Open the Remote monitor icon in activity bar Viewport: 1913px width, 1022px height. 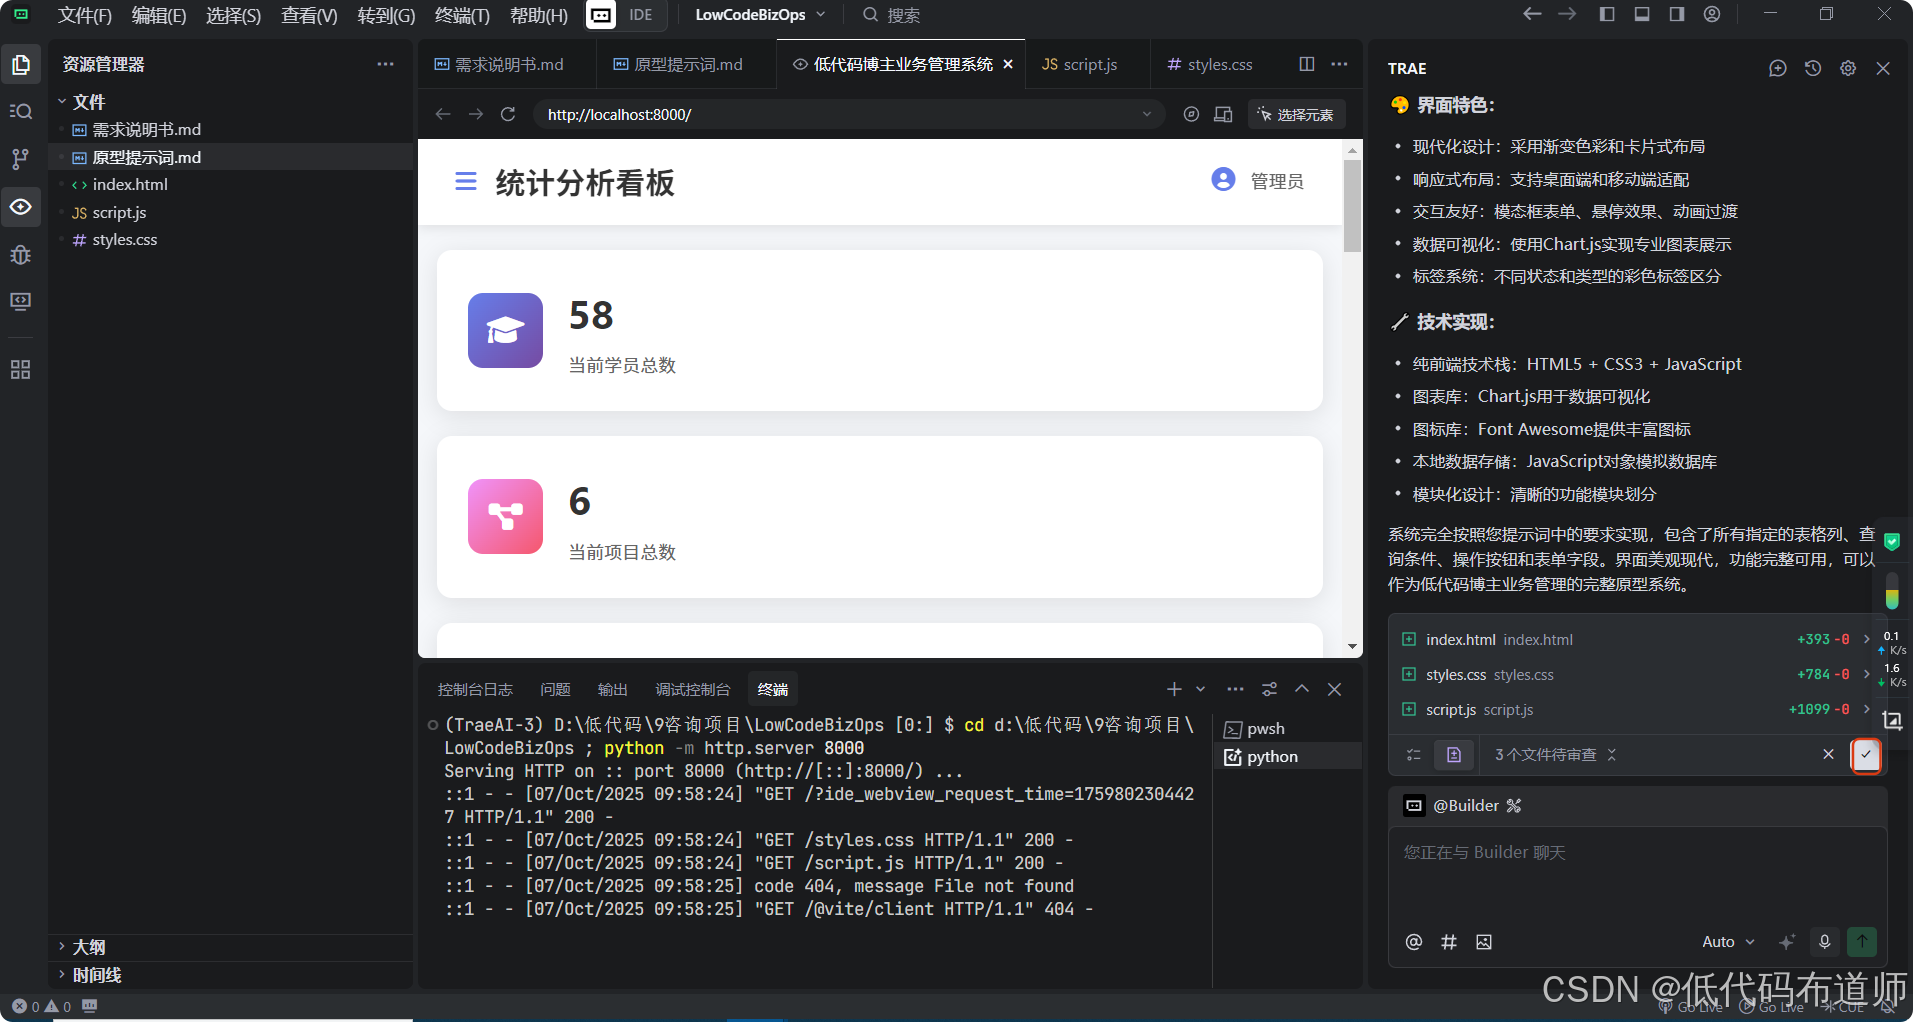point(21,301)
